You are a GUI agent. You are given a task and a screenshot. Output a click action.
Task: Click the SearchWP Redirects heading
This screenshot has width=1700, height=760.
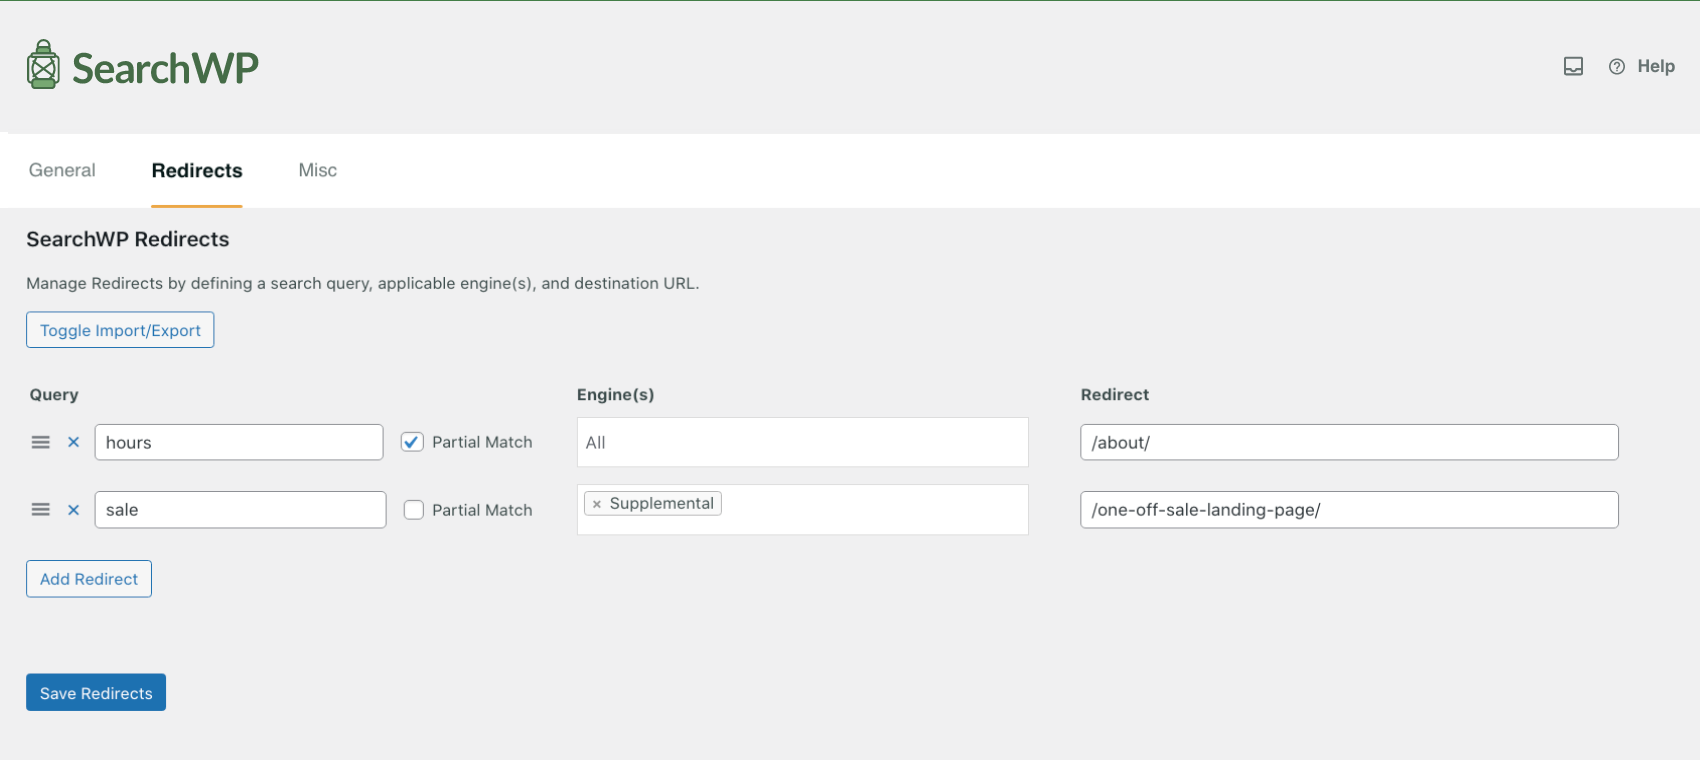(128, 239)
